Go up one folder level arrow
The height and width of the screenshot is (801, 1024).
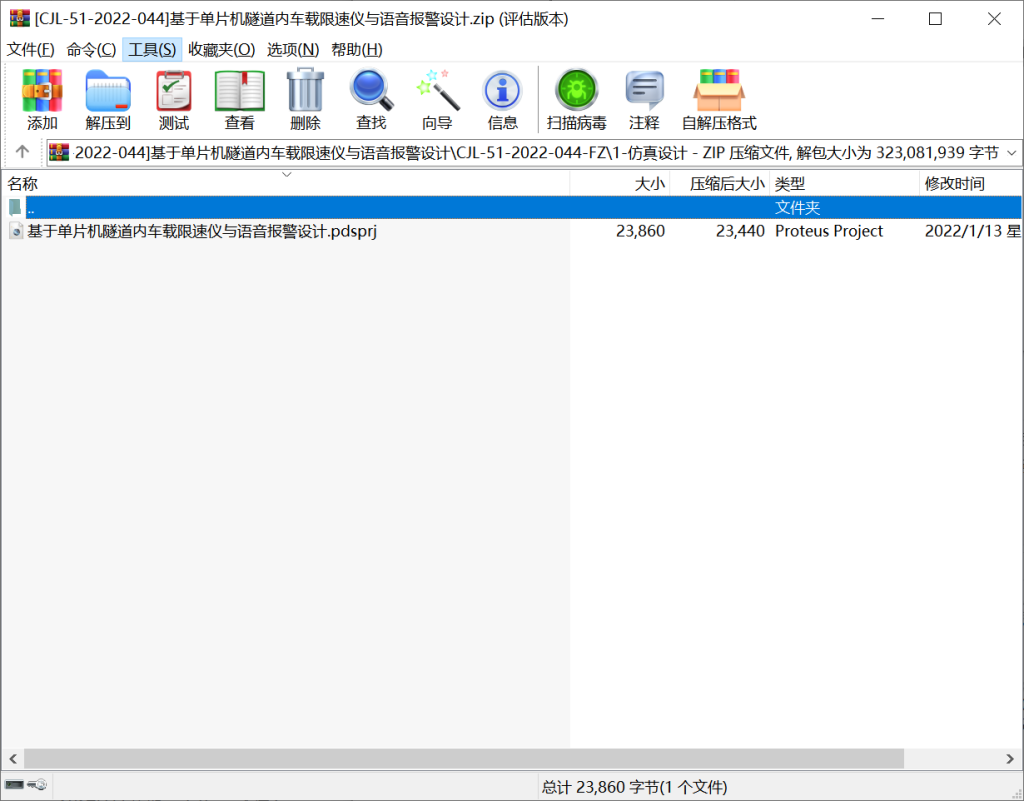point(22,153)
